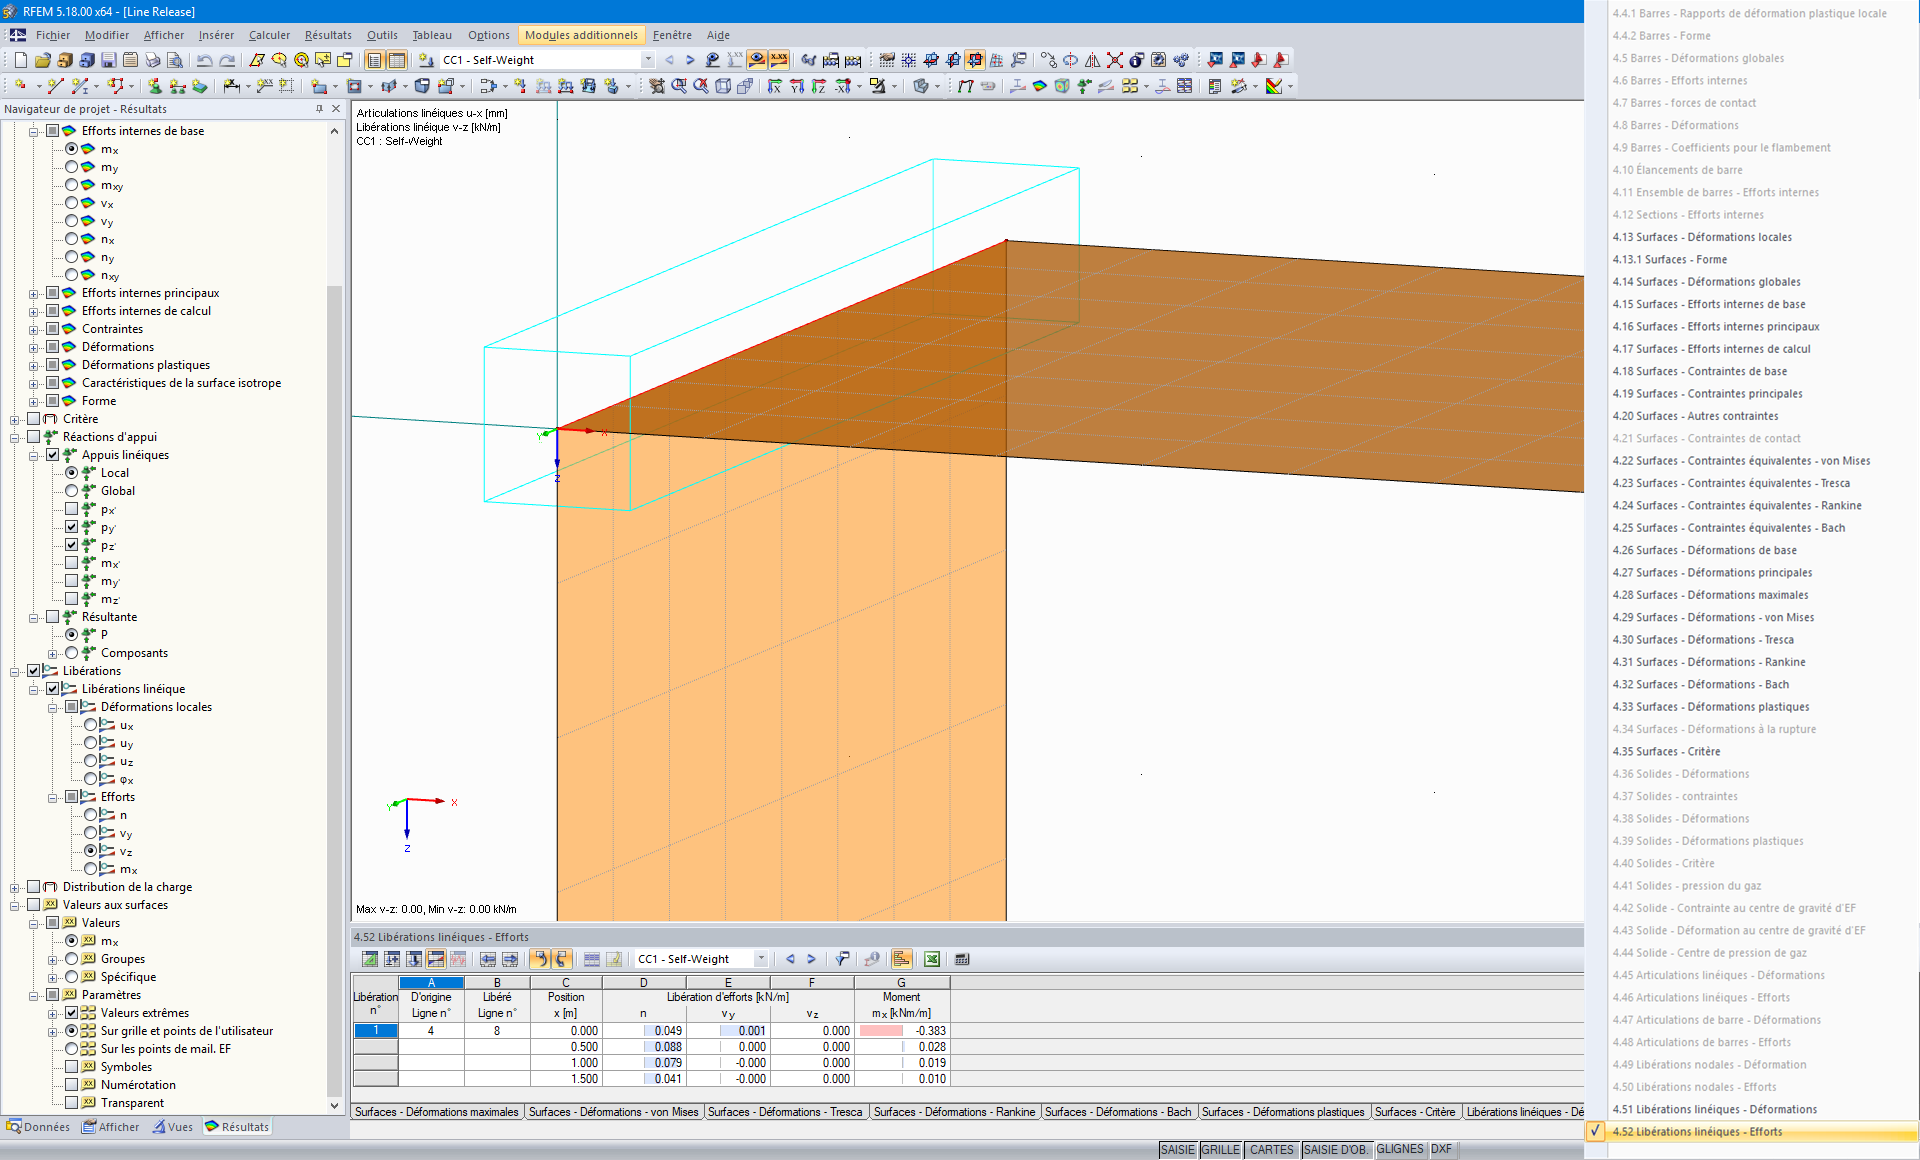Click the new nodal support icon

point(155,86)
